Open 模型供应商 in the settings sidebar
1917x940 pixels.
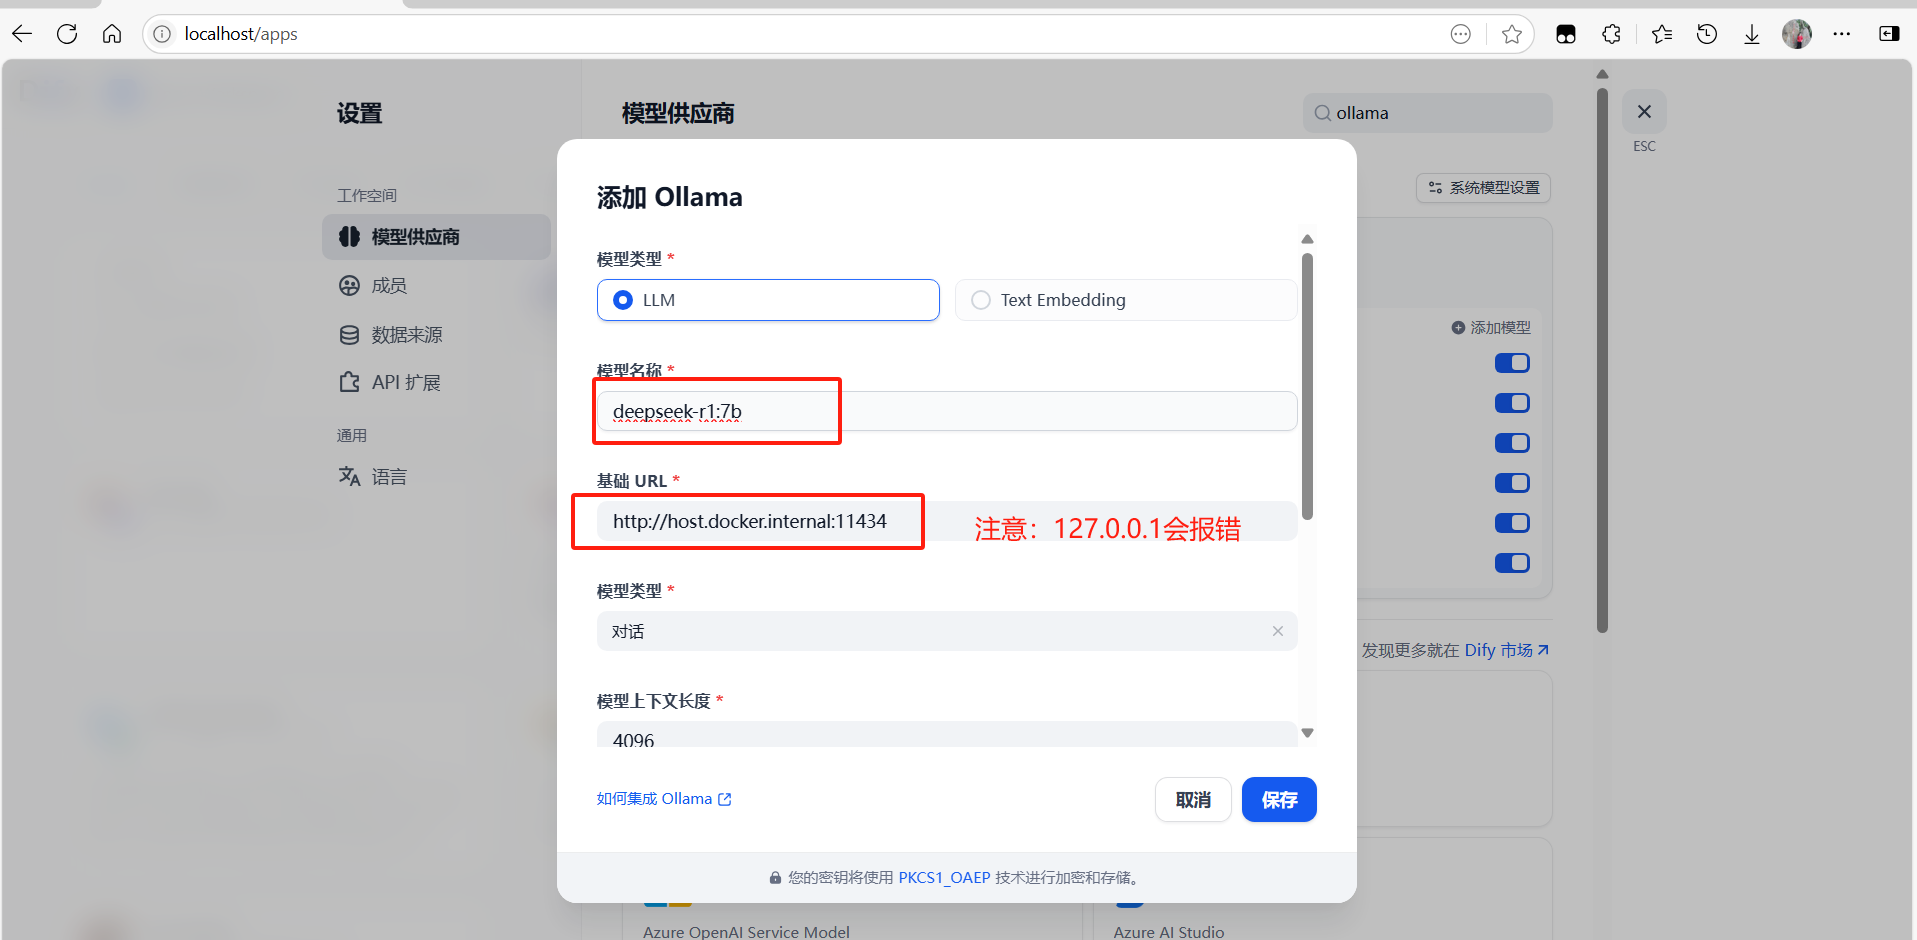click(x=436, y=237)
